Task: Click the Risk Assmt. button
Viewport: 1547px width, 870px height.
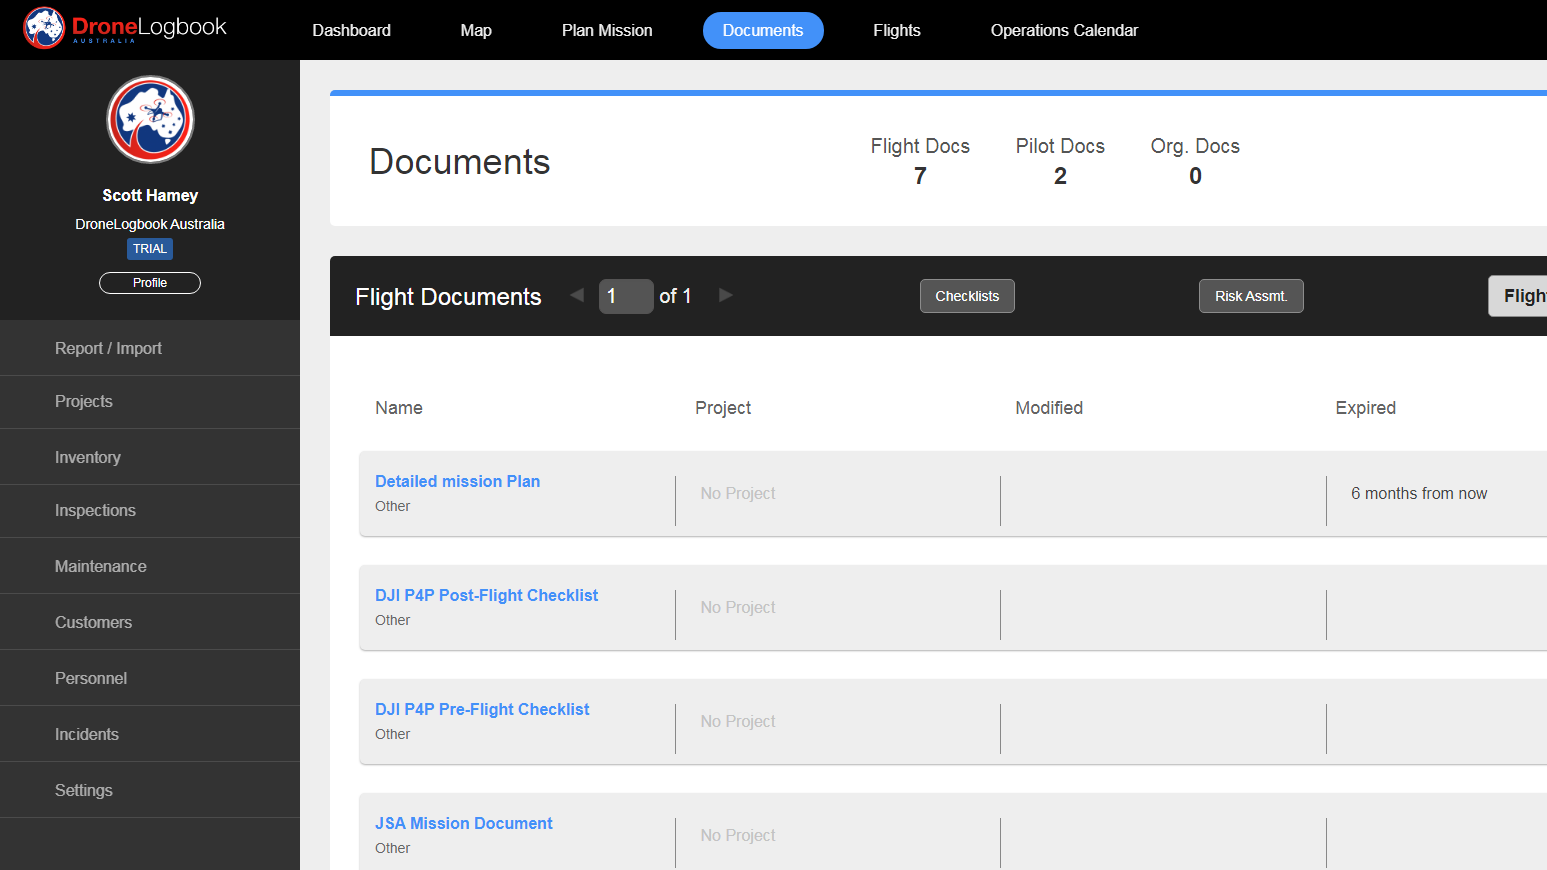Action: tap(1251, 296)
